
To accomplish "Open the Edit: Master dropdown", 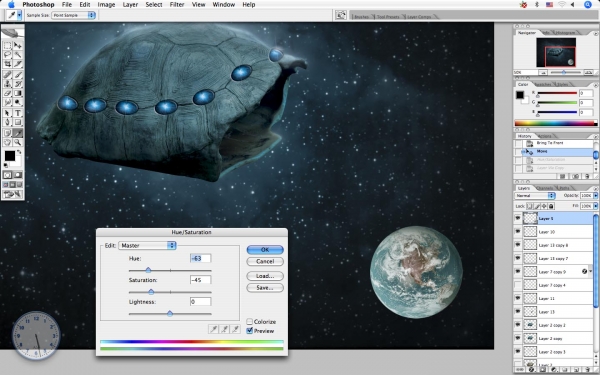I will pyautogui.click(x=147, y=245).
